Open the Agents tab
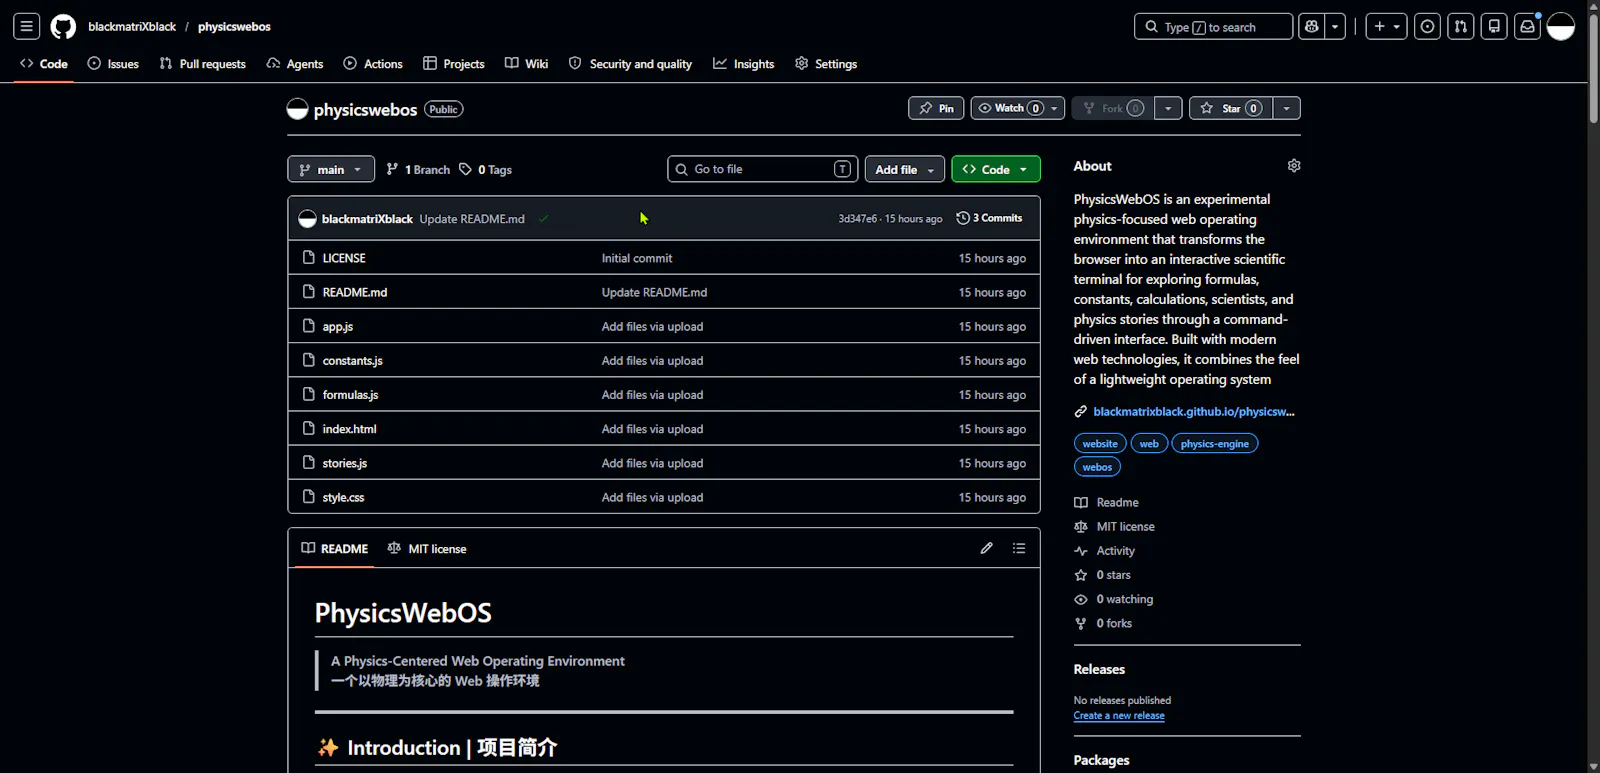The height and width of the screenshot is (773, 1600). (x=295, y=64)
